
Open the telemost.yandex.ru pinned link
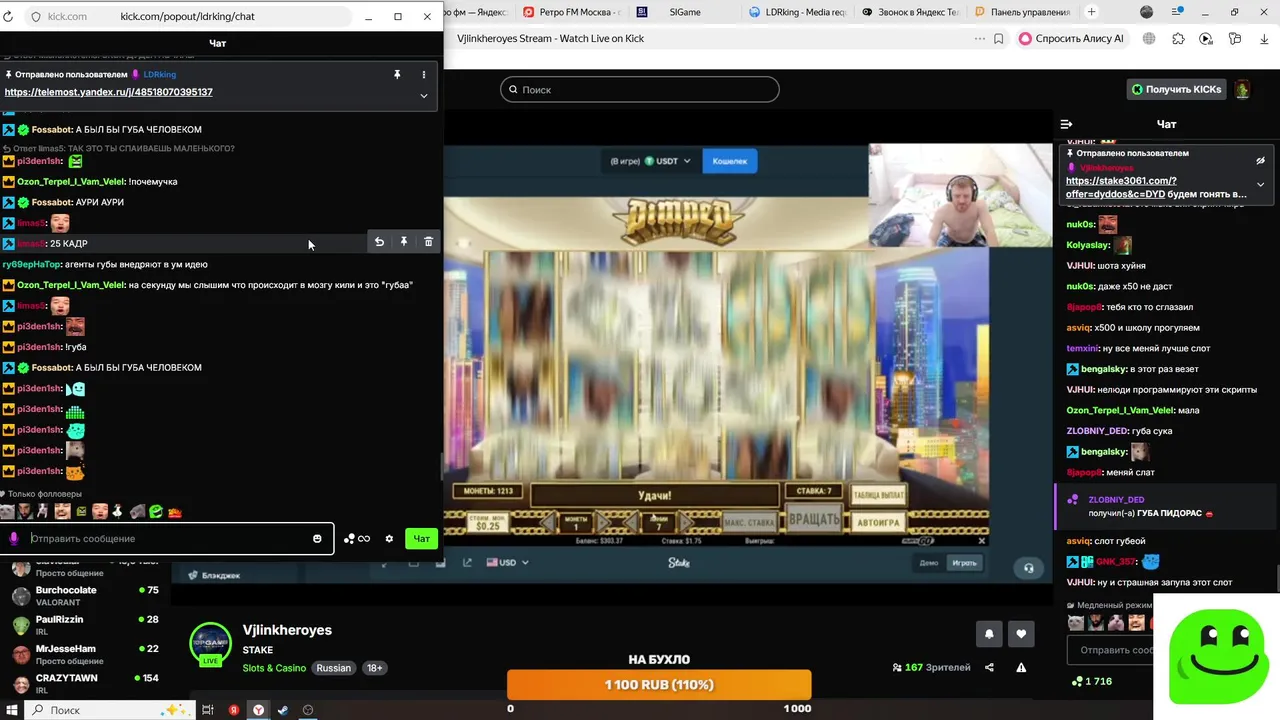tap(108, 92)
